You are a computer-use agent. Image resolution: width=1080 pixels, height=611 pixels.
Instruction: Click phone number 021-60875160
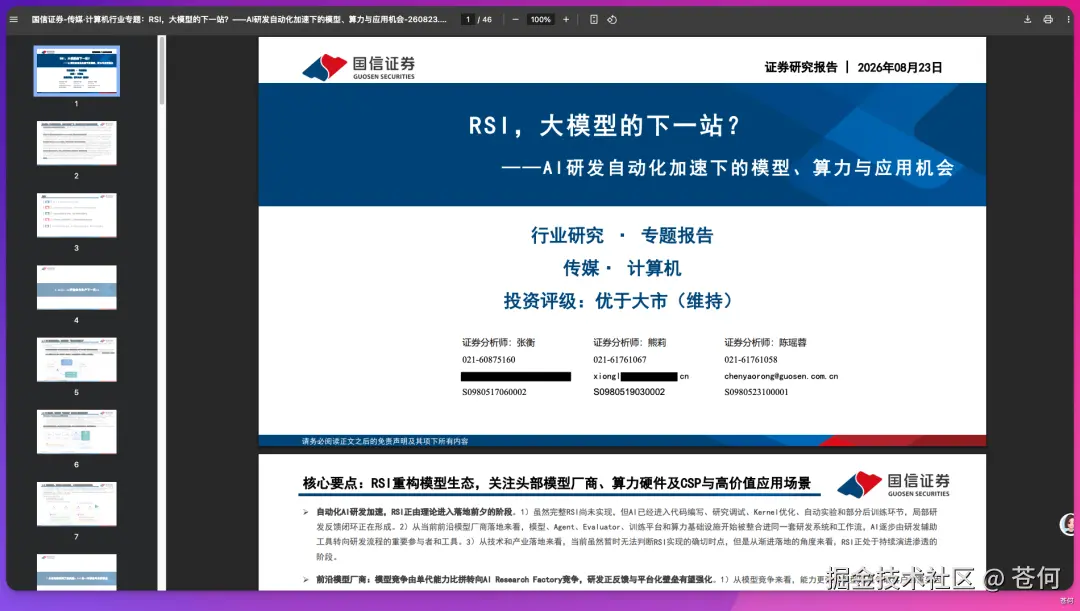pos(488,360)
